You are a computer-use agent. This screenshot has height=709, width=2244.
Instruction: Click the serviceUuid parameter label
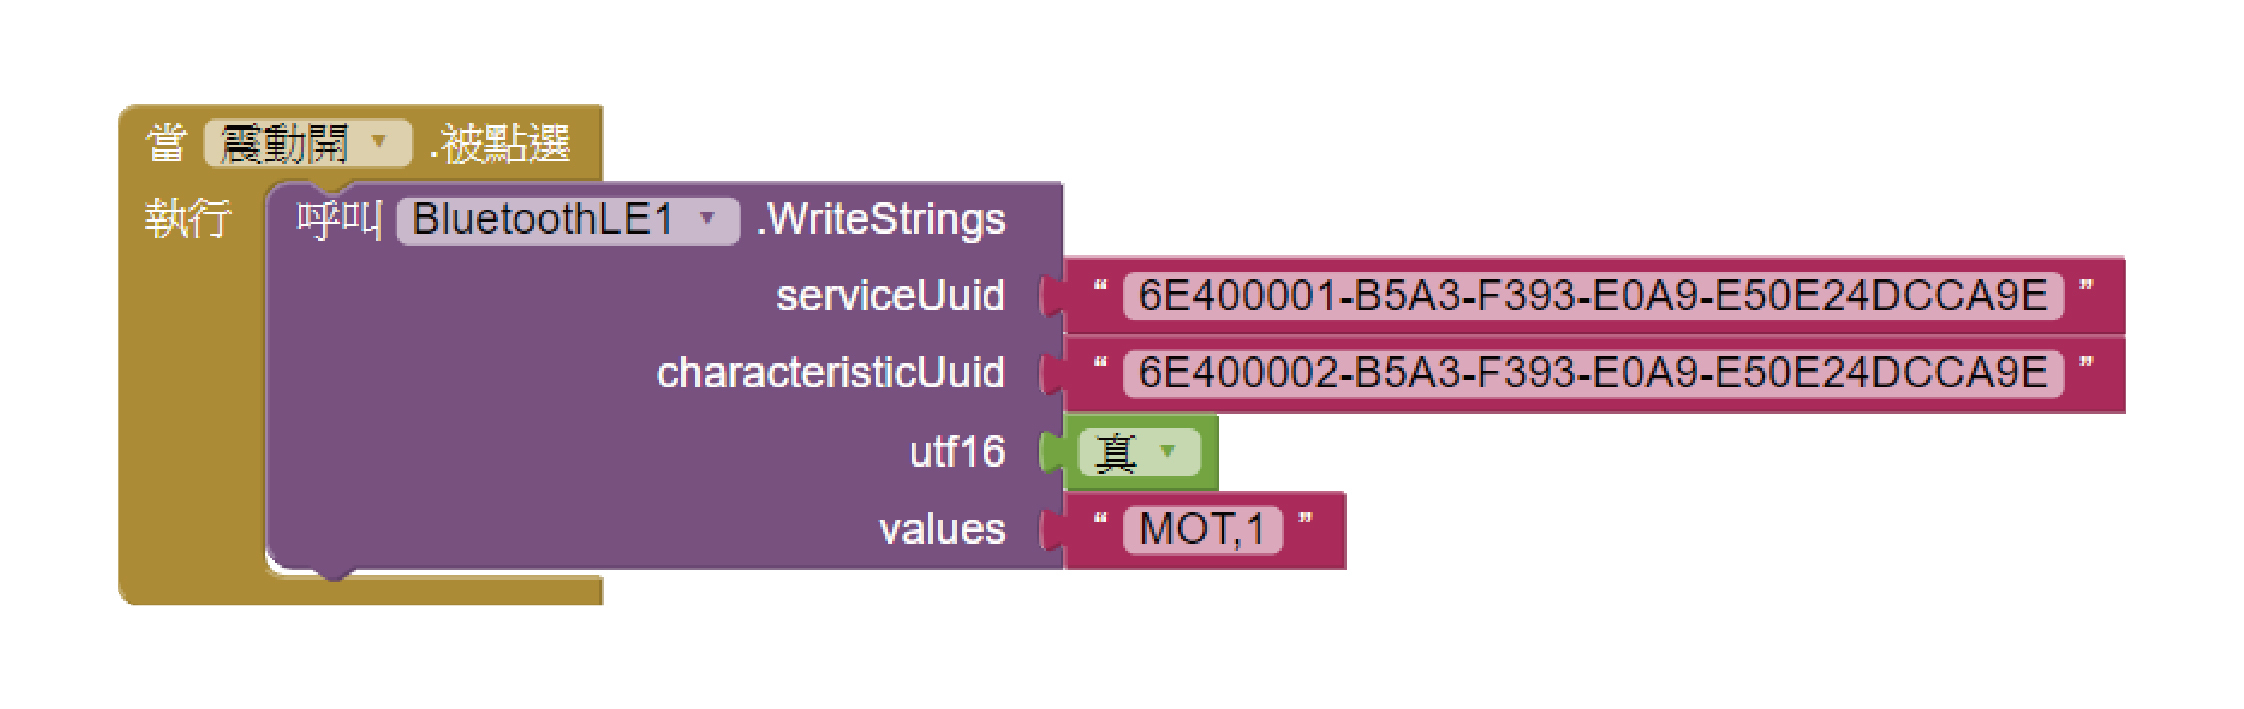tap(890, 296)
